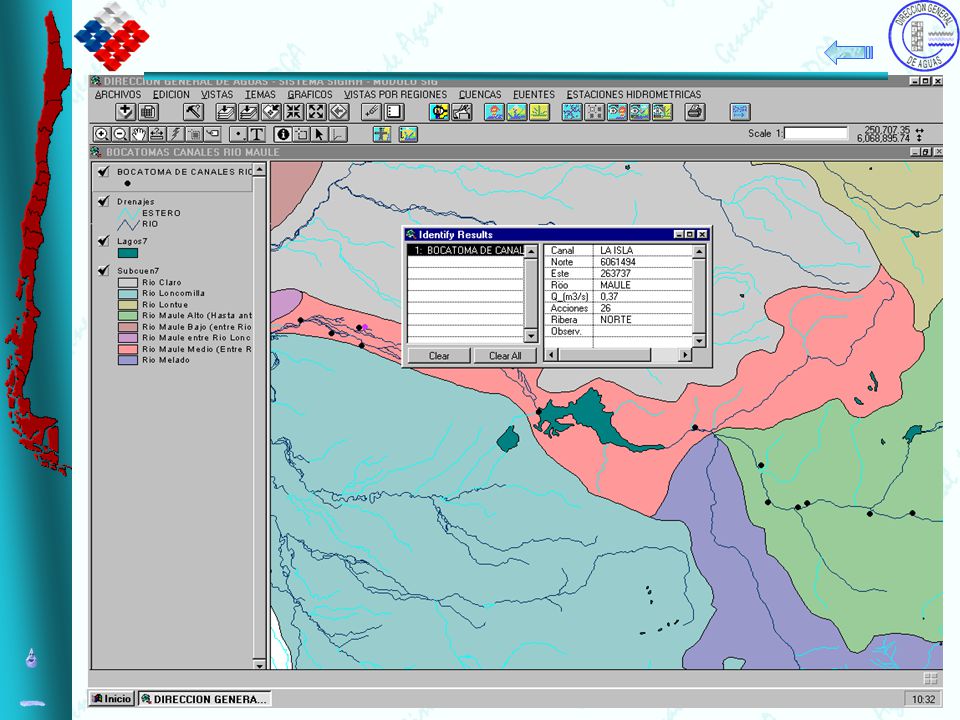Click the 'NORTE' Ribera value

pos(615,320)
